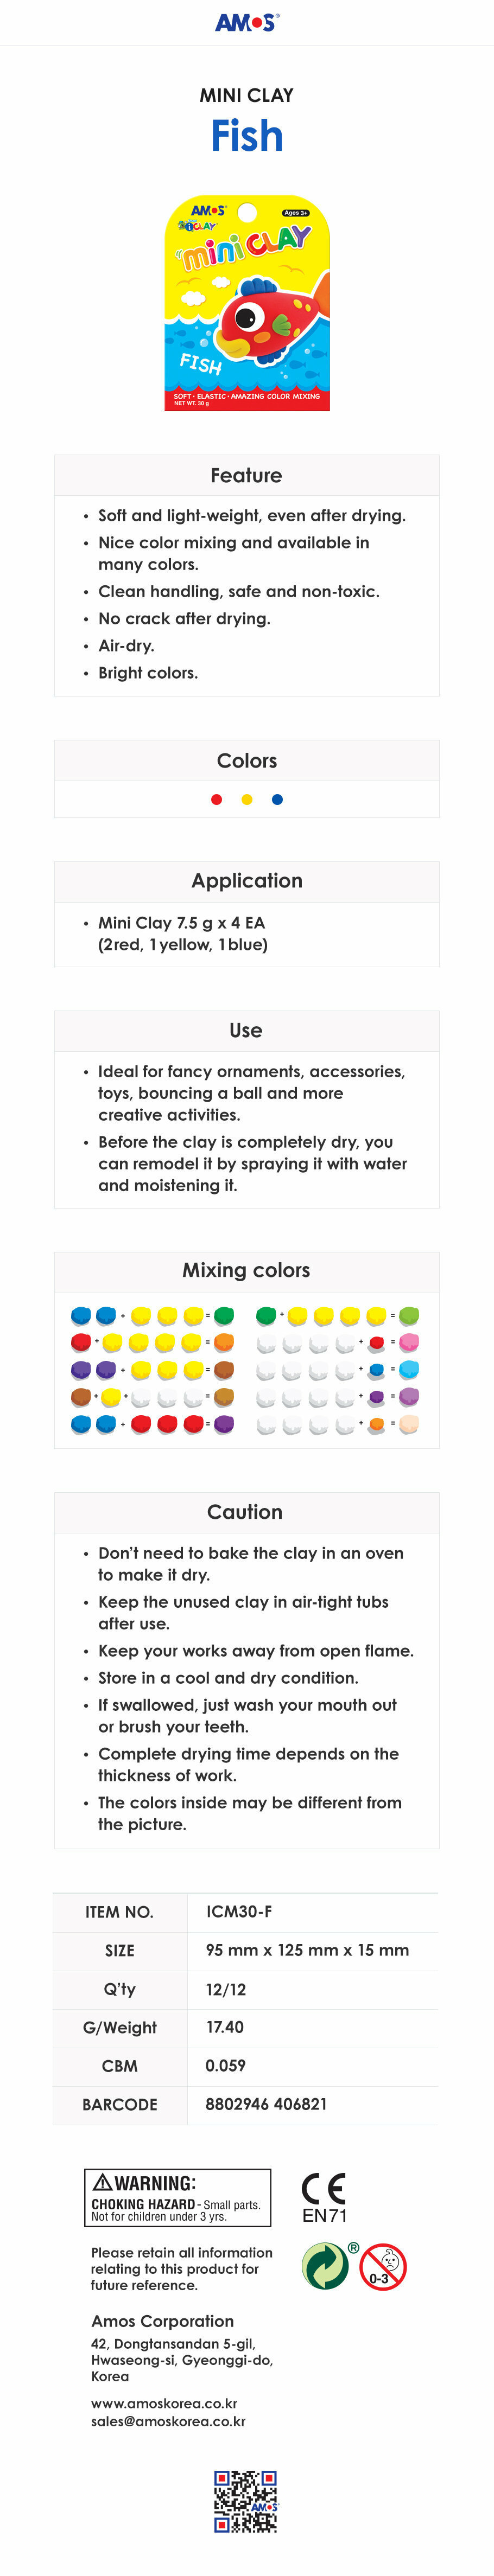Click the sales@amoskorea.co.kr email address
Viewport: 494px width, 2576px height.
[x=168, y=2421]
